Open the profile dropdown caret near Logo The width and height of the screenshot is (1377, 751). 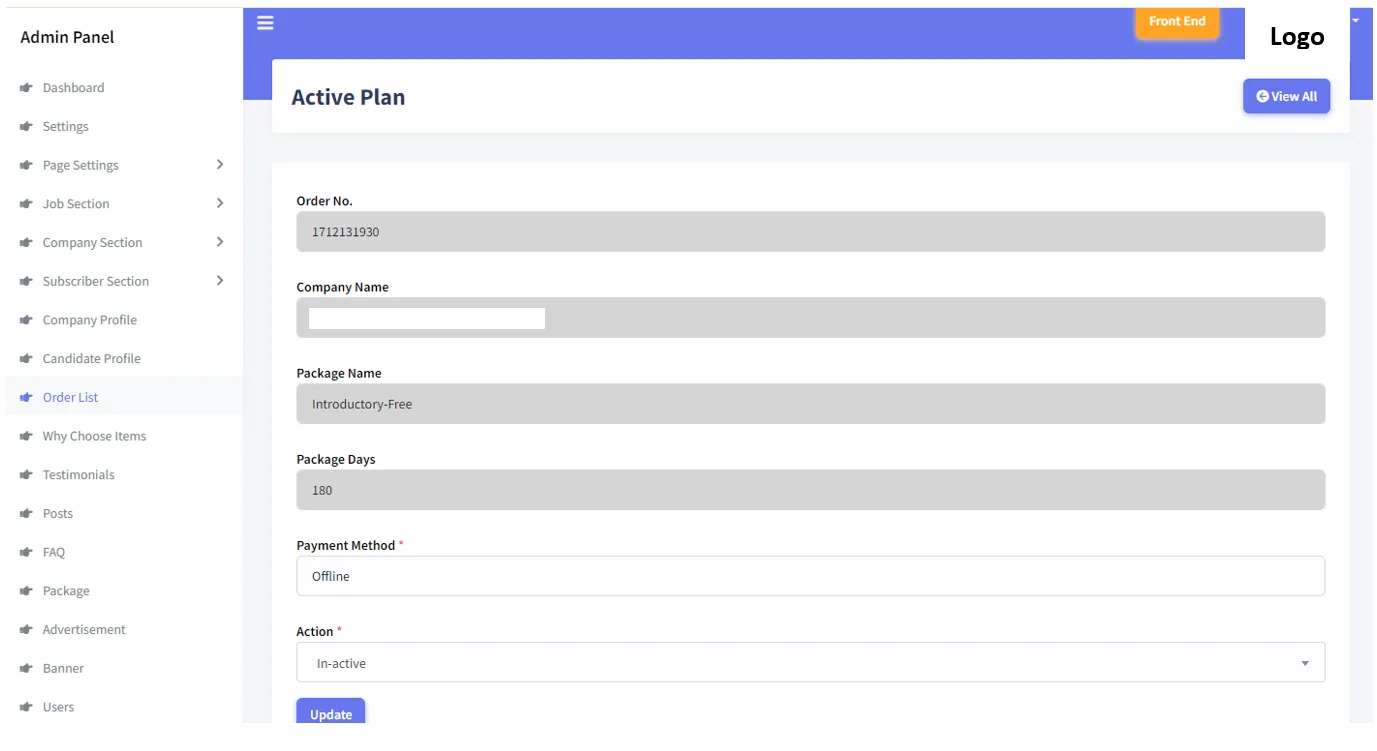[1356, 21]
